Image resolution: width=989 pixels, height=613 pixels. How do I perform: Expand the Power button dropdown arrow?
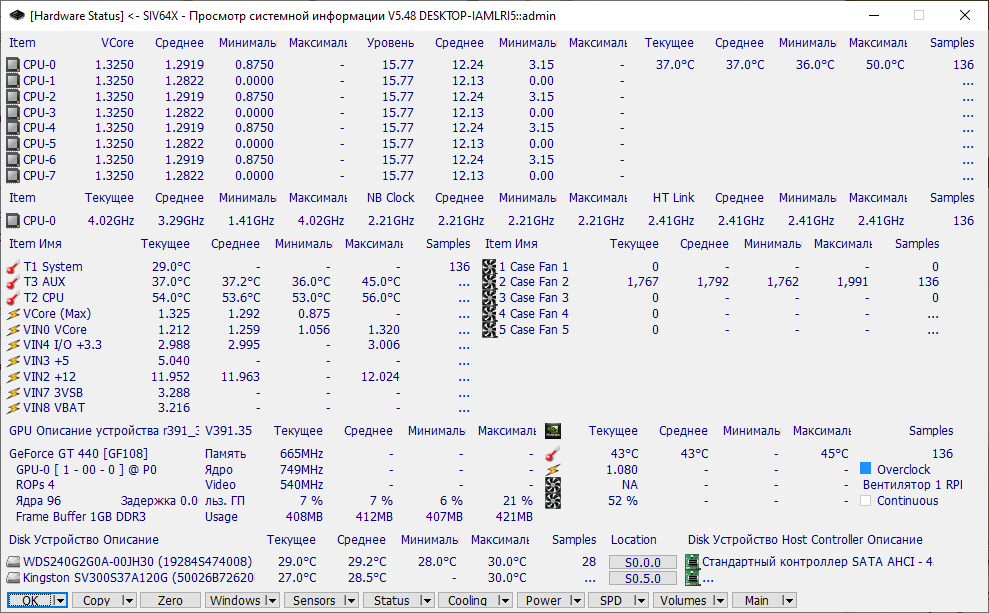(x=576, y=600)
